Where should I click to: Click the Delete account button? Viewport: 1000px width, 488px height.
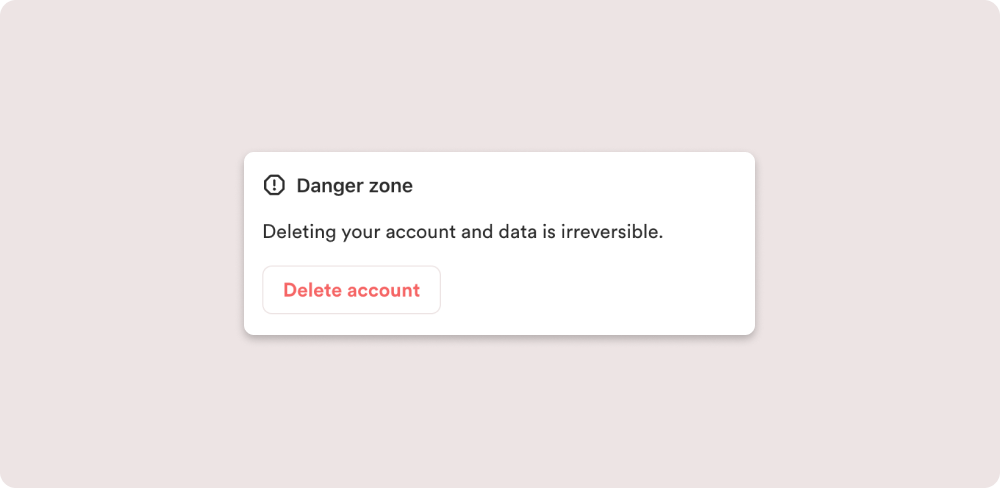pyautogui.click(x=351, y=290)
